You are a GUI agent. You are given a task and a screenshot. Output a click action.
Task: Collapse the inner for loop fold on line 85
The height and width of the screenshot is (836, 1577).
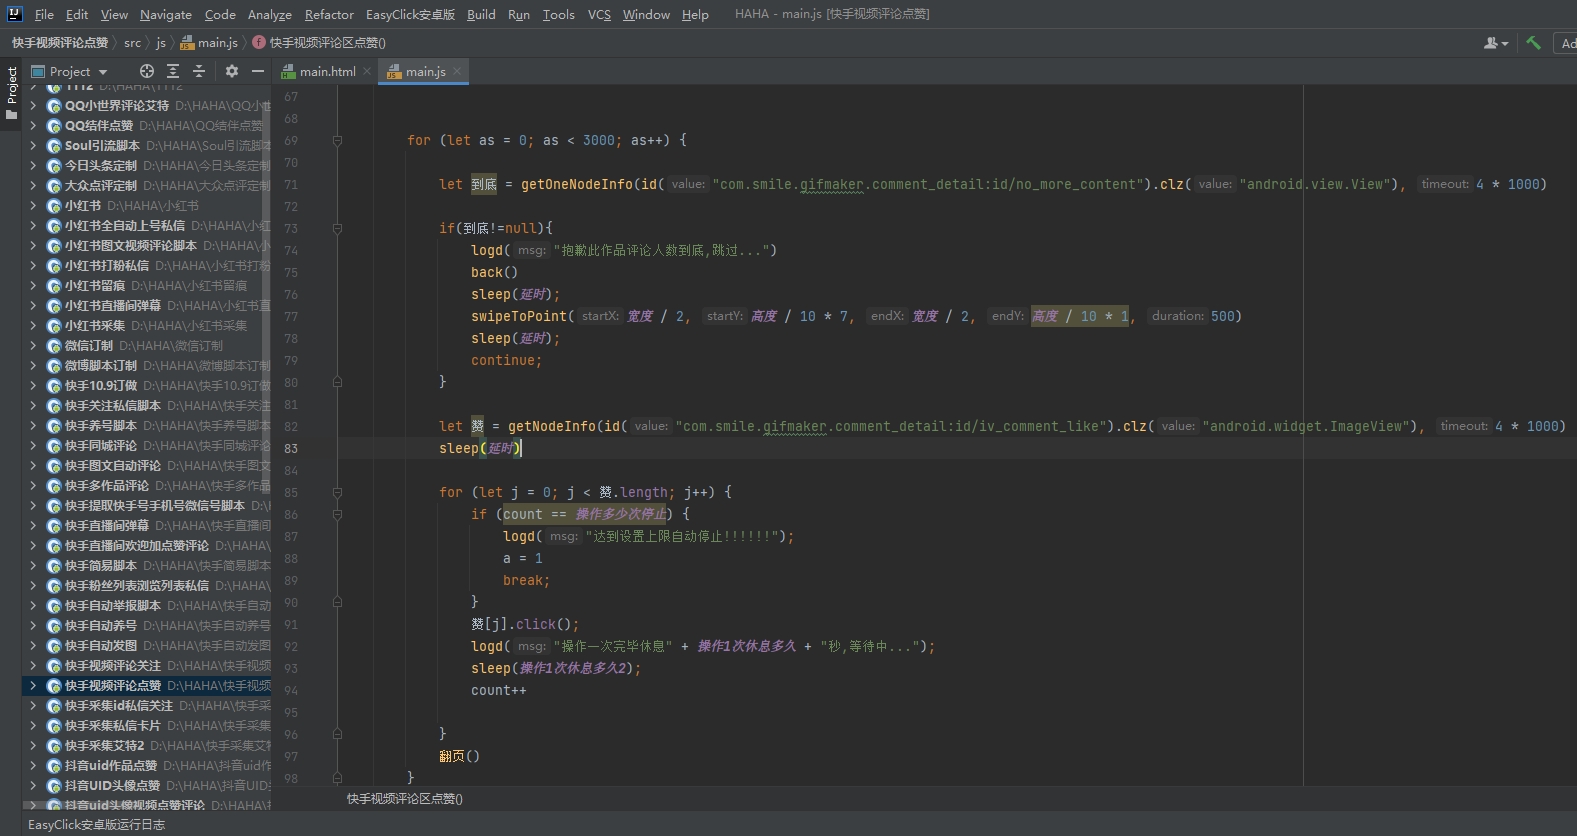click(337, 492)
